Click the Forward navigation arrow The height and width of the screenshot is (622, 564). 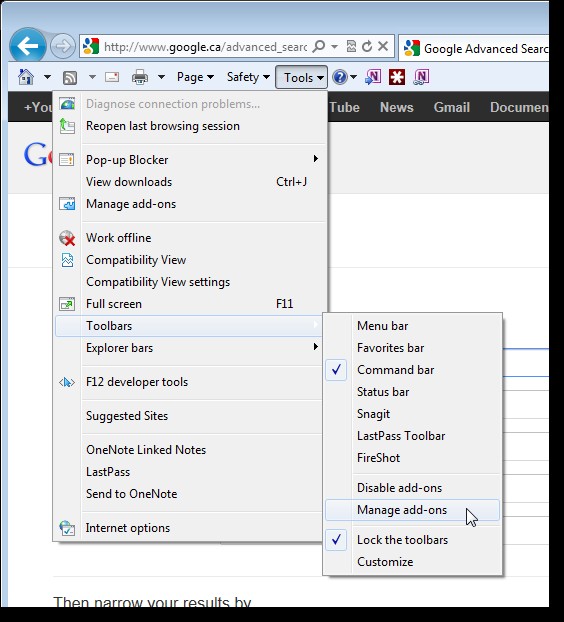(63, 46)
